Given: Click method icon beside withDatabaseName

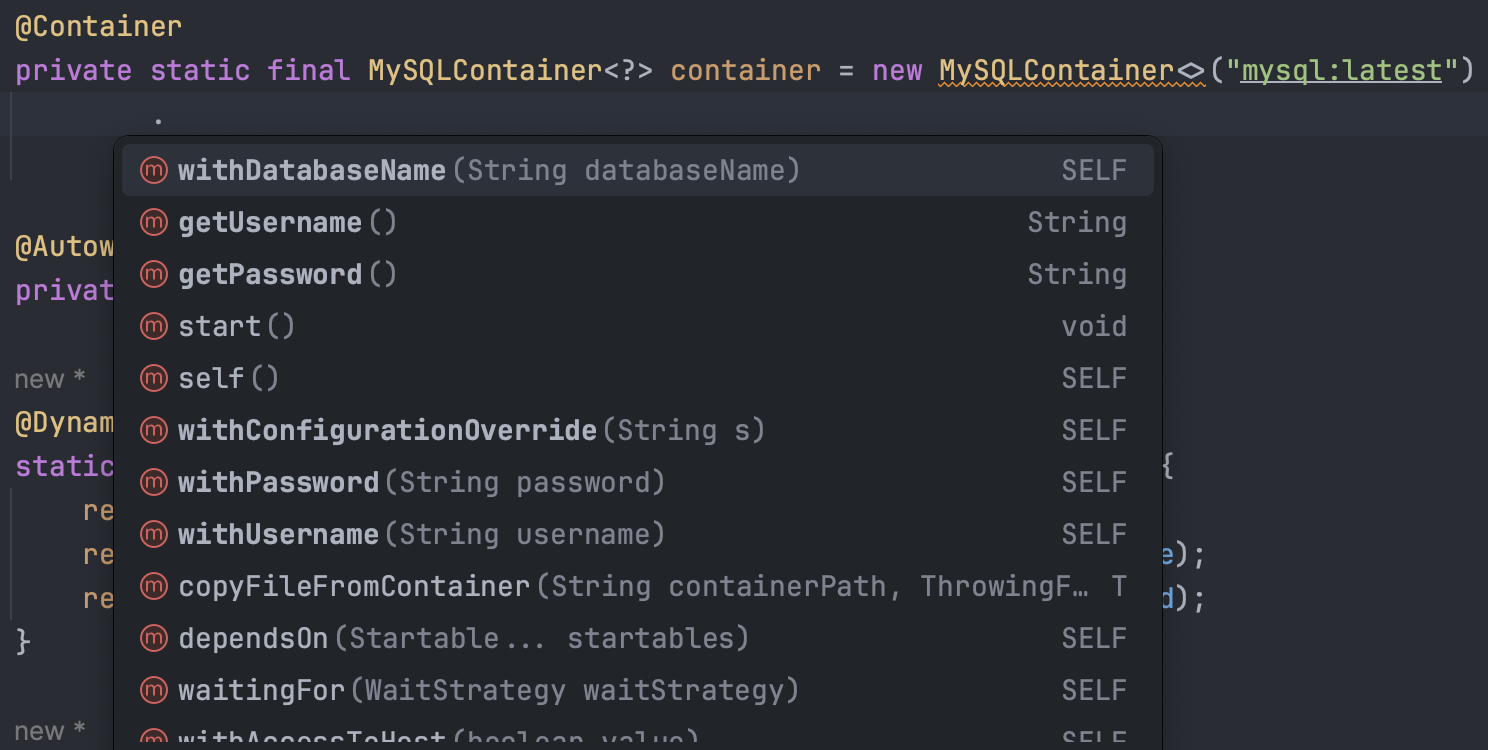Looking at the screenshot, I should [153, 171].
